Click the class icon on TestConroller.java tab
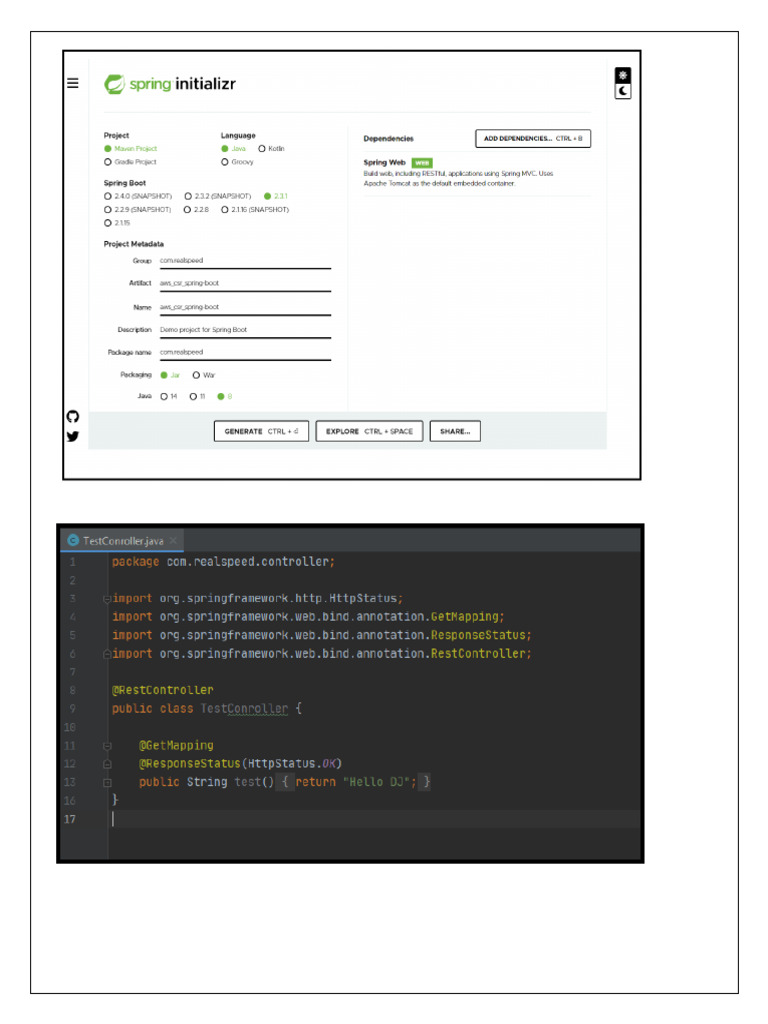 72,540
